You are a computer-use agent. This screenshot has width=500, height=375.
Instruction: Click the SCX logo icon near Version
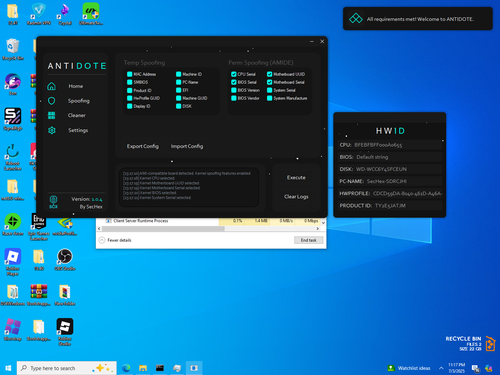click(53, 202)
